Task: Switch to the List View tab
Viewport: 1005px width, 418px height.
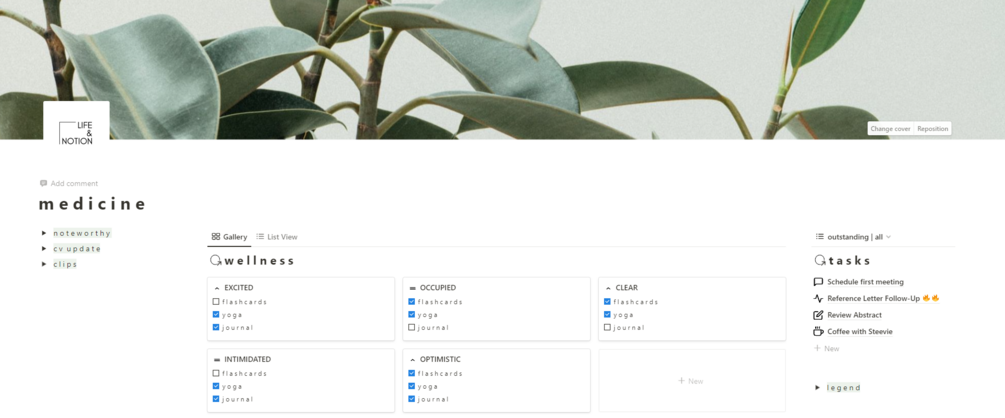Action: pos(277,237)
